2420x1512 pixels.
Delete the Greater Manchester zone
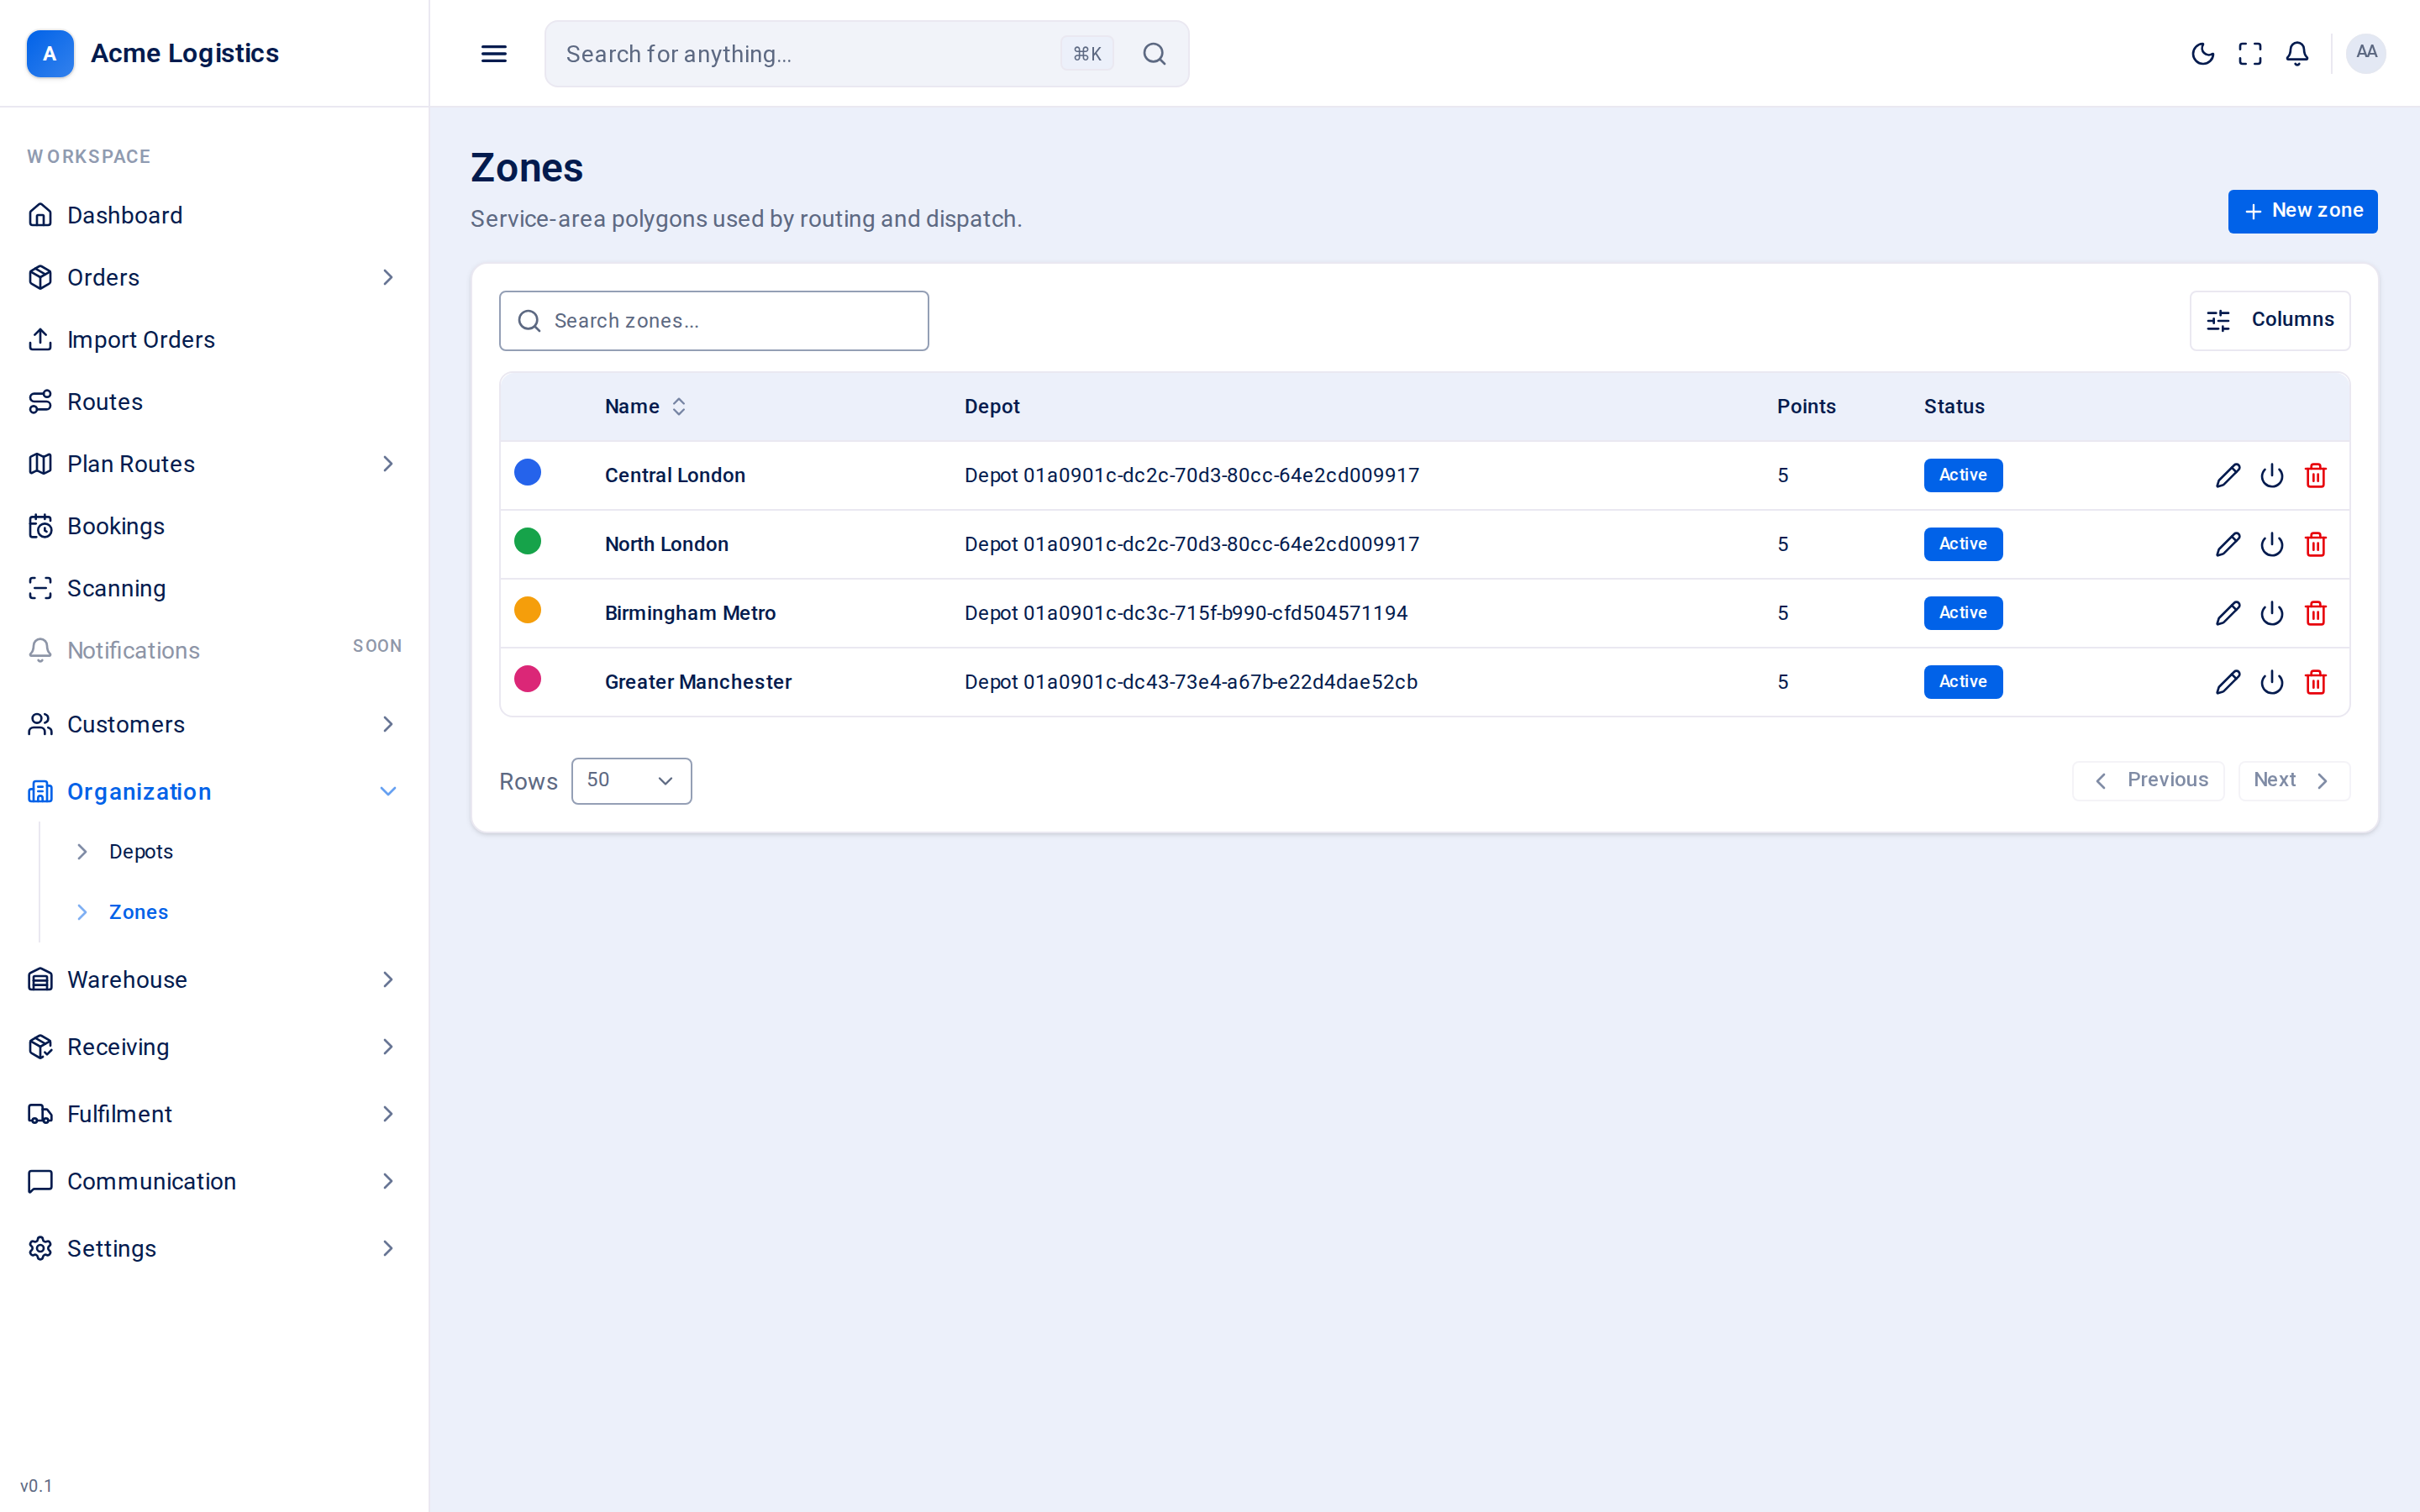point(2315,682)
